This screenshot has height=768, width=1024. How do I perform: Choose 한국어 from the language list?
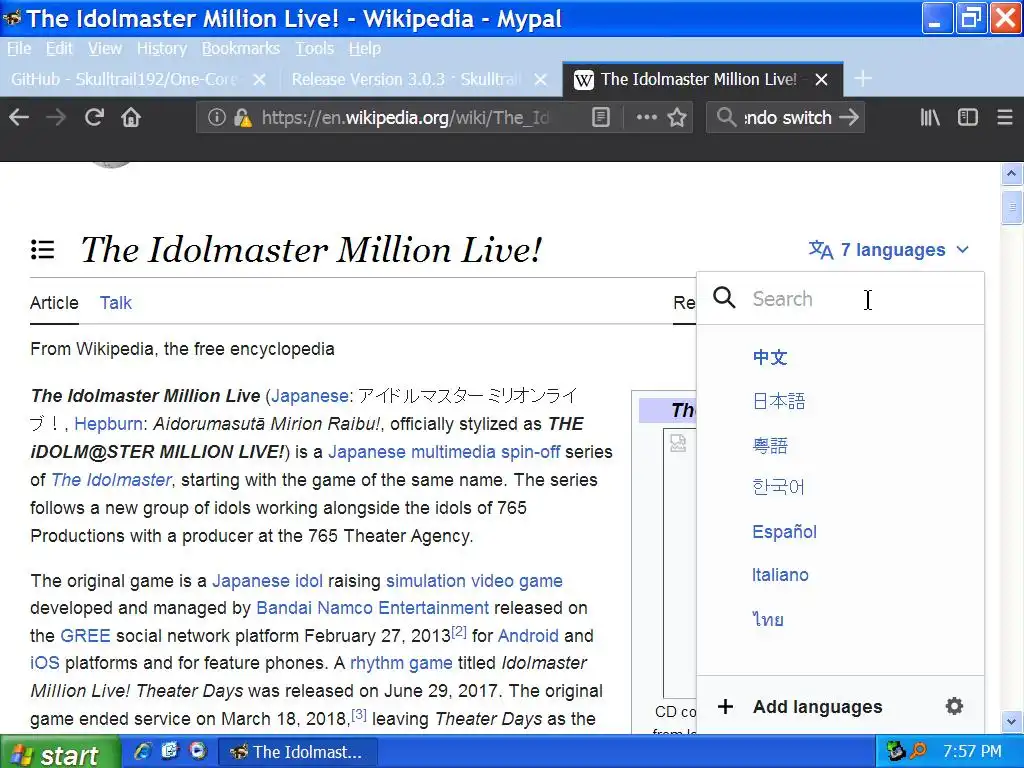(778, 487)
